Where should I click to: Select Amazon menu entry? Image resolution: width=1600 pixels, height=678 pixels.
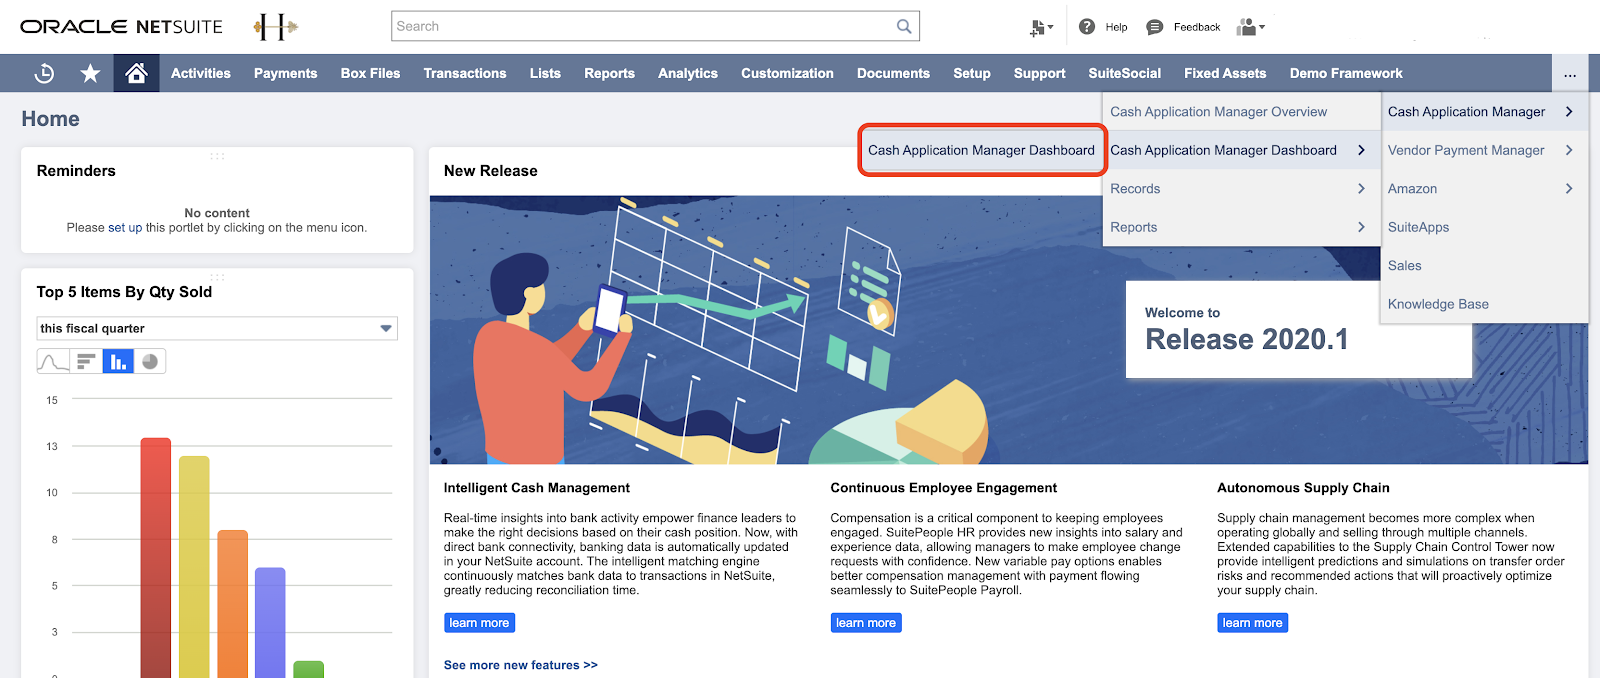click(x=1412, y=188)
